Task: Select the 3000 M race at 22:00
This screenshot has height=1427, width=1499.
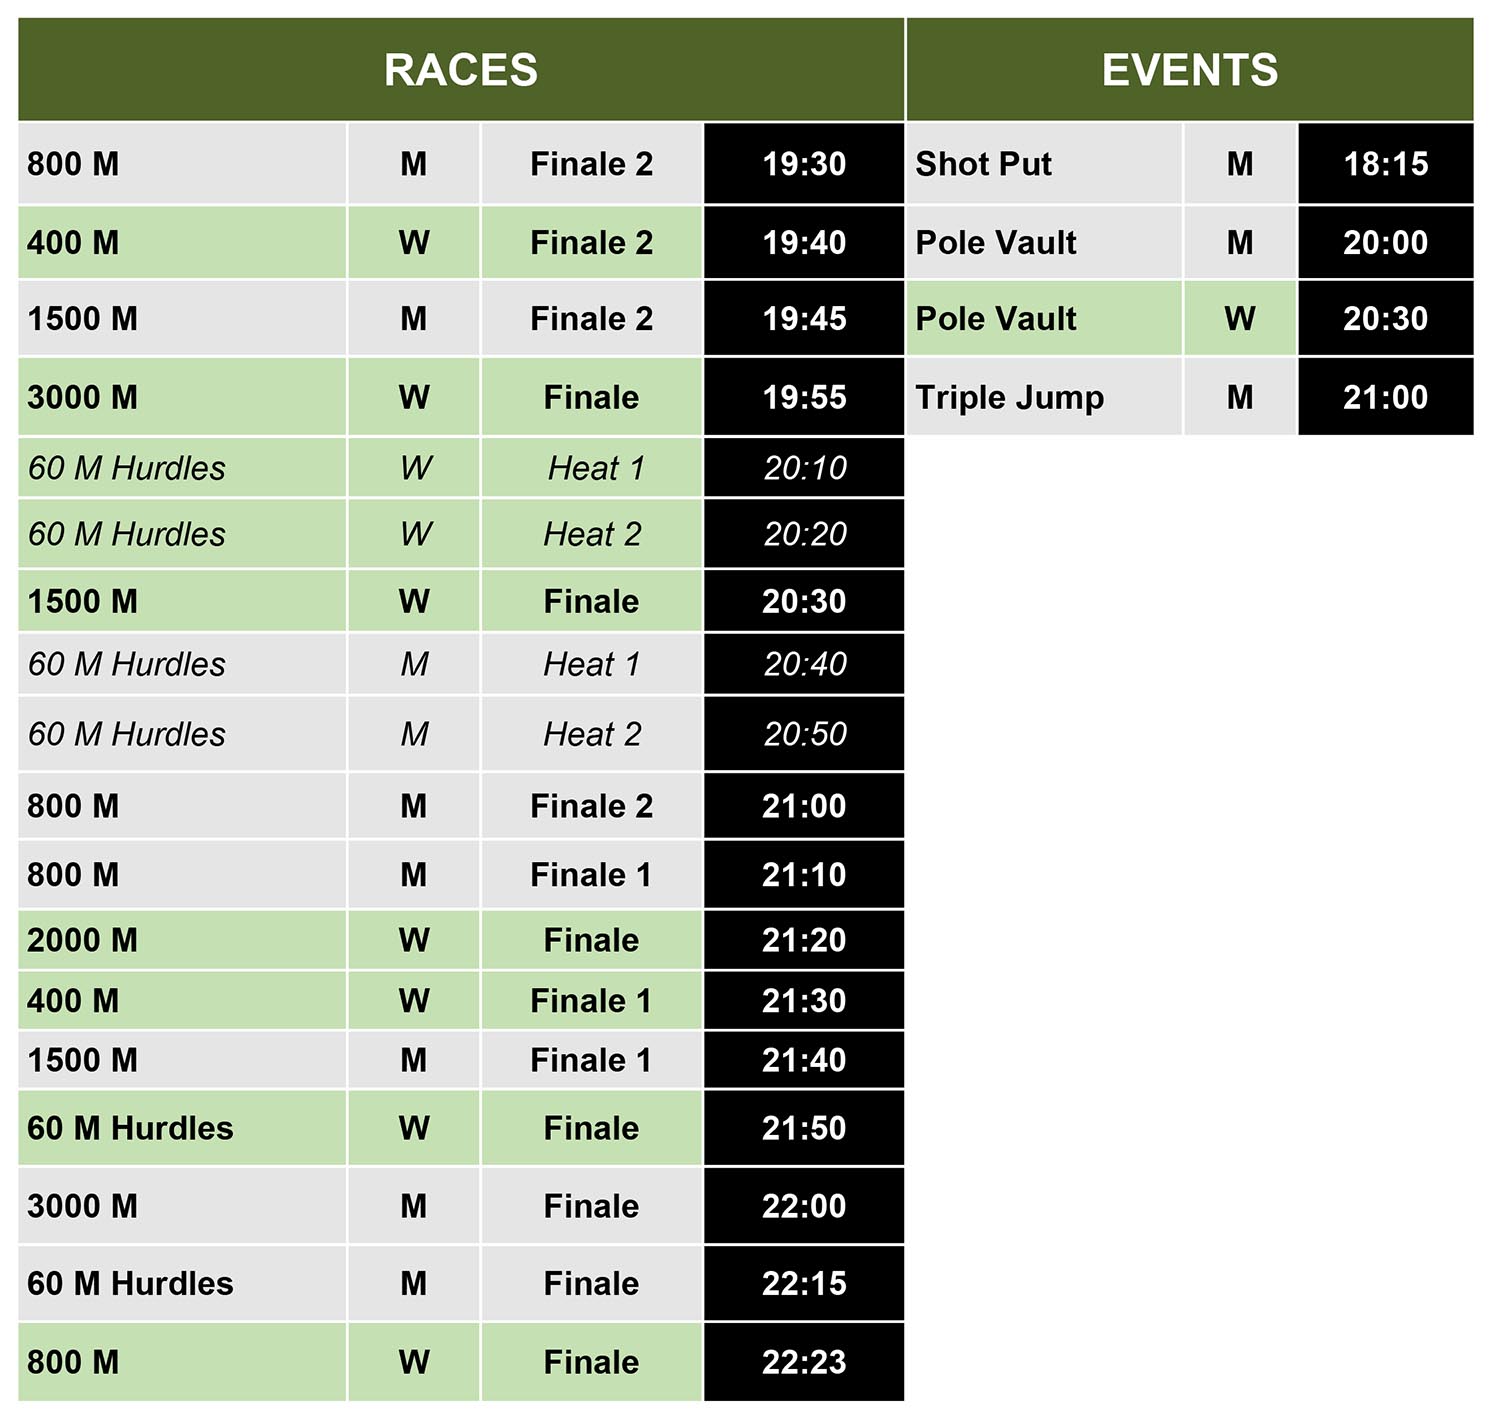Action: point(83,1206)
